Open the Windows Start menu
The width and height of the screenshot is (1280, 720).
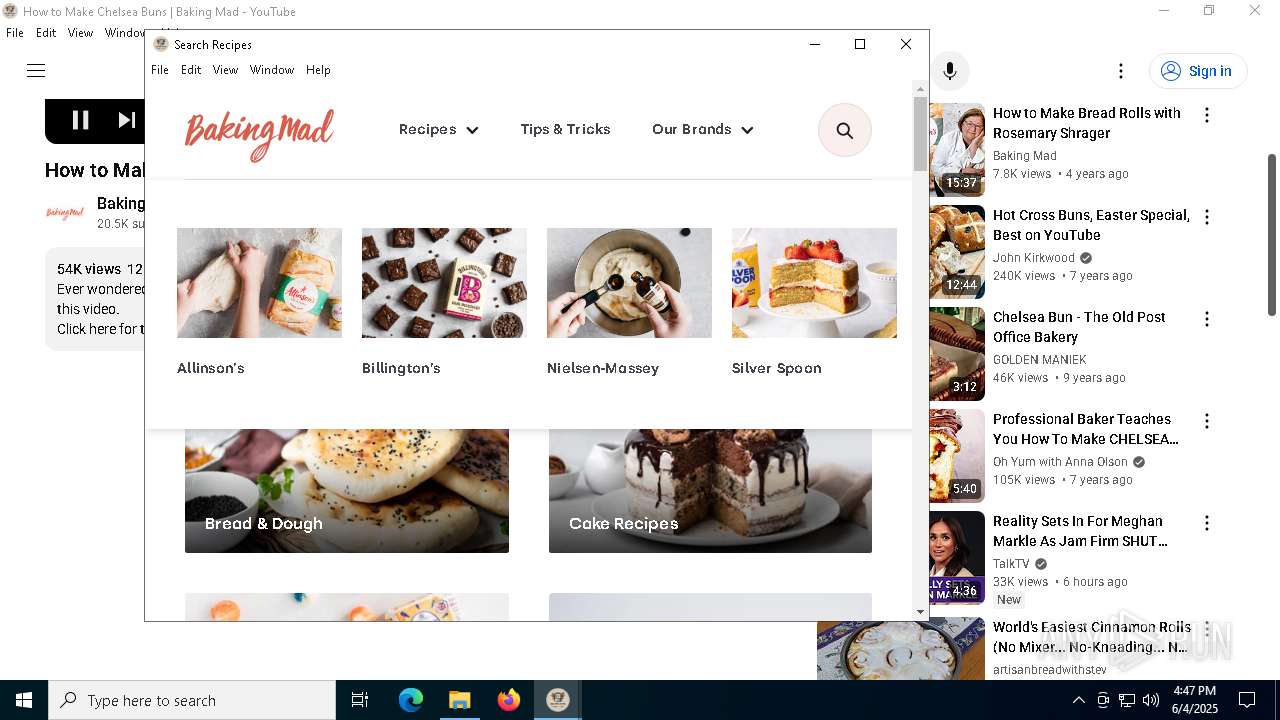(x=24, y=700)
